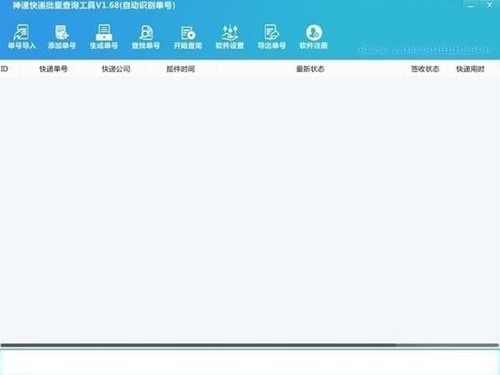Sort by the ID column header
500x375 pixels.
pos(5,69)
